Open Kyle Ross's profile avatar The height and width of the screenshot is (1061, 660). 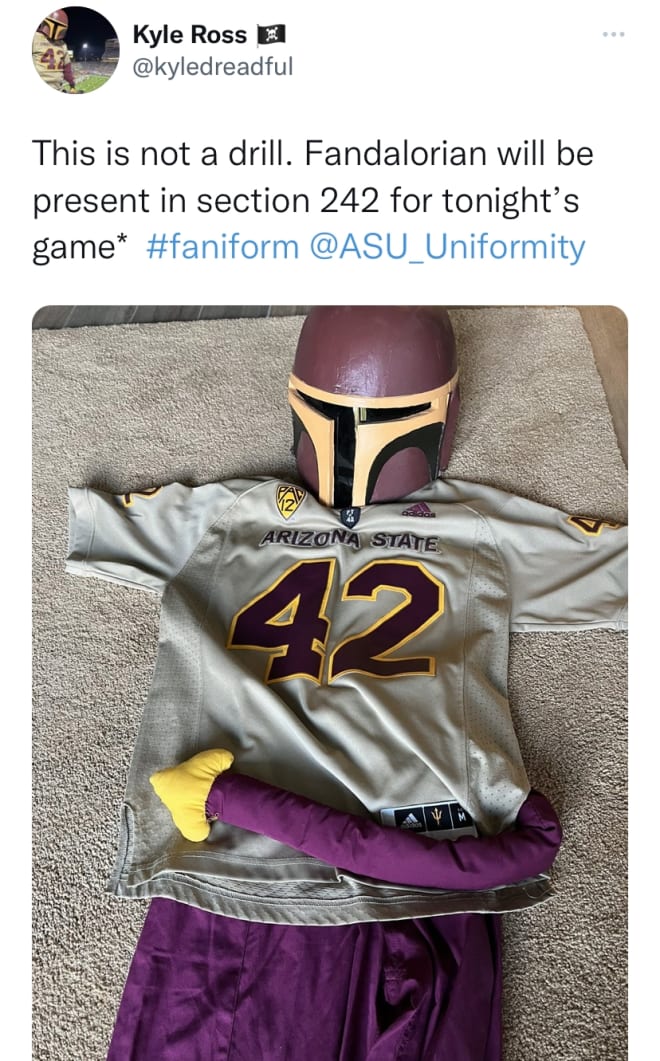pos(75,50)
